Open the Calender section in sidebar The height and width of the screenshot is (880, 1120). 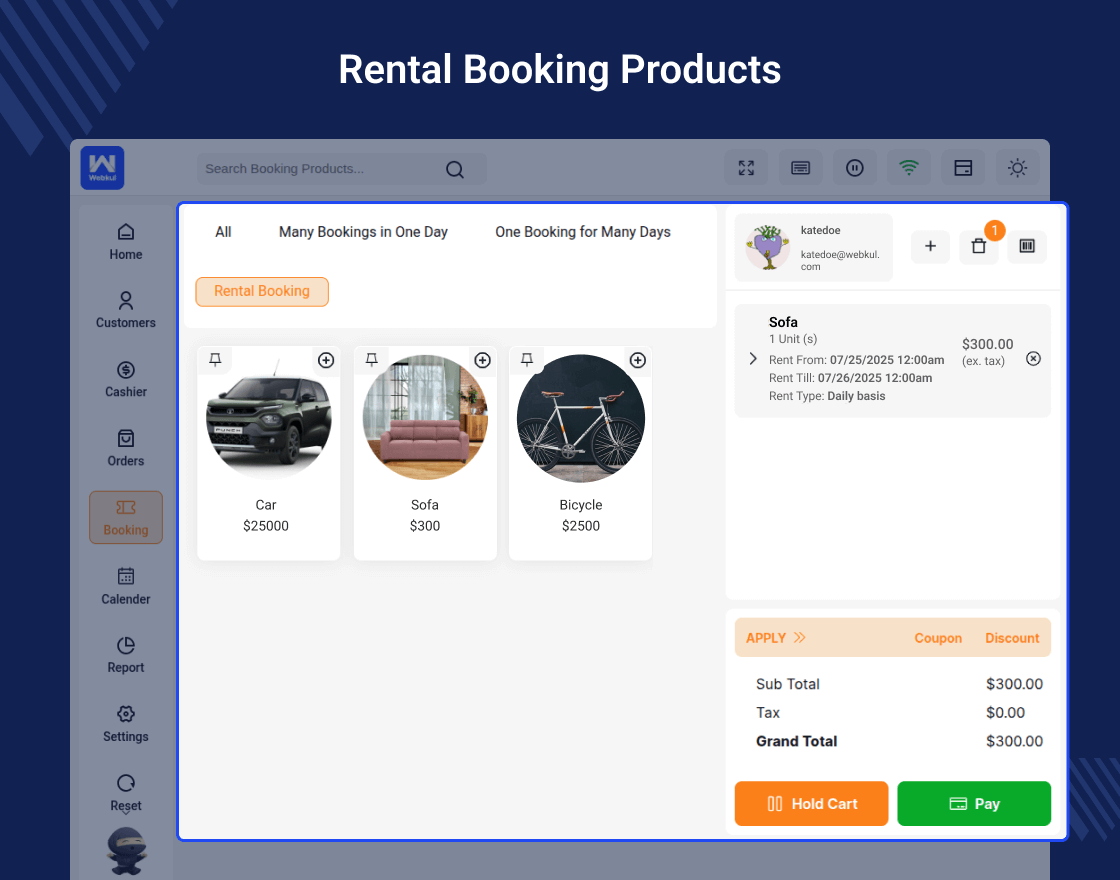126,586
